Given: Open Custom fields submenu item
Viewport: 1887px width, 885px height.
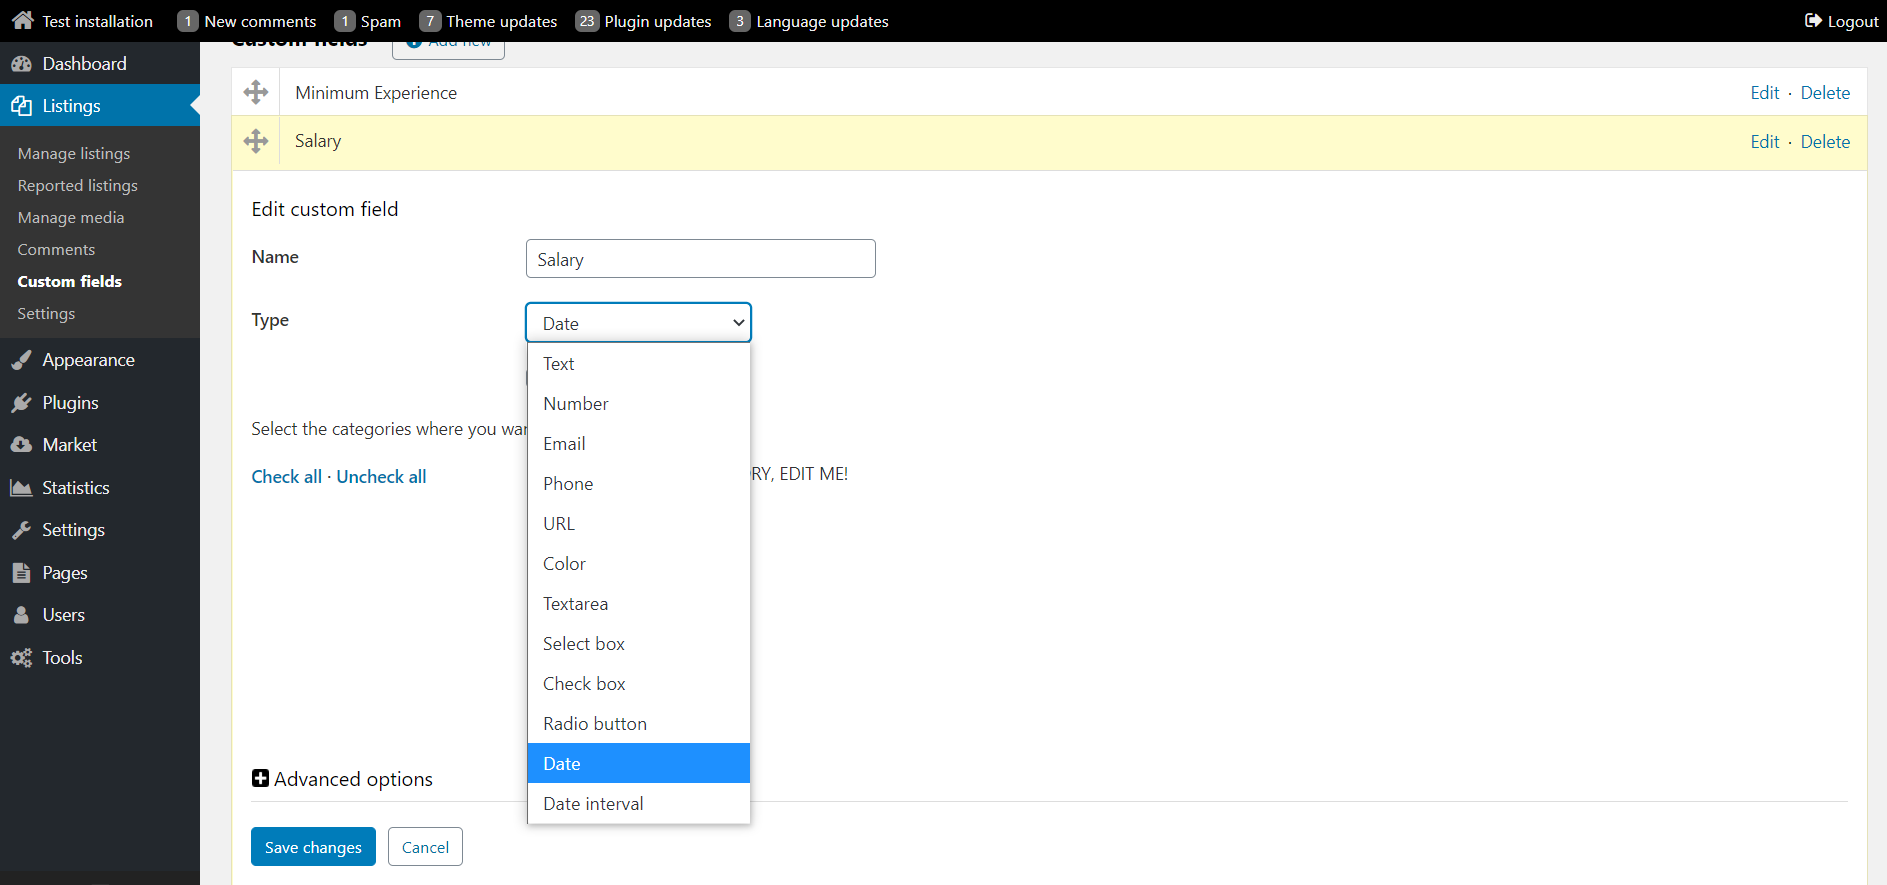Looking at the screenshot, I should pyautogui.click(x=70, y=281).
